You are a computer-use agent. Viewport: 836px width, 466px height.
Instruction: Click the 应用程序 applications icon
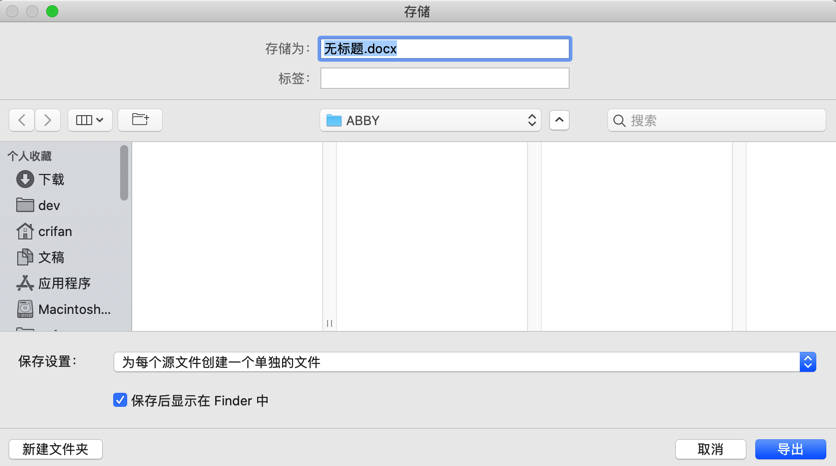(25, 283)
